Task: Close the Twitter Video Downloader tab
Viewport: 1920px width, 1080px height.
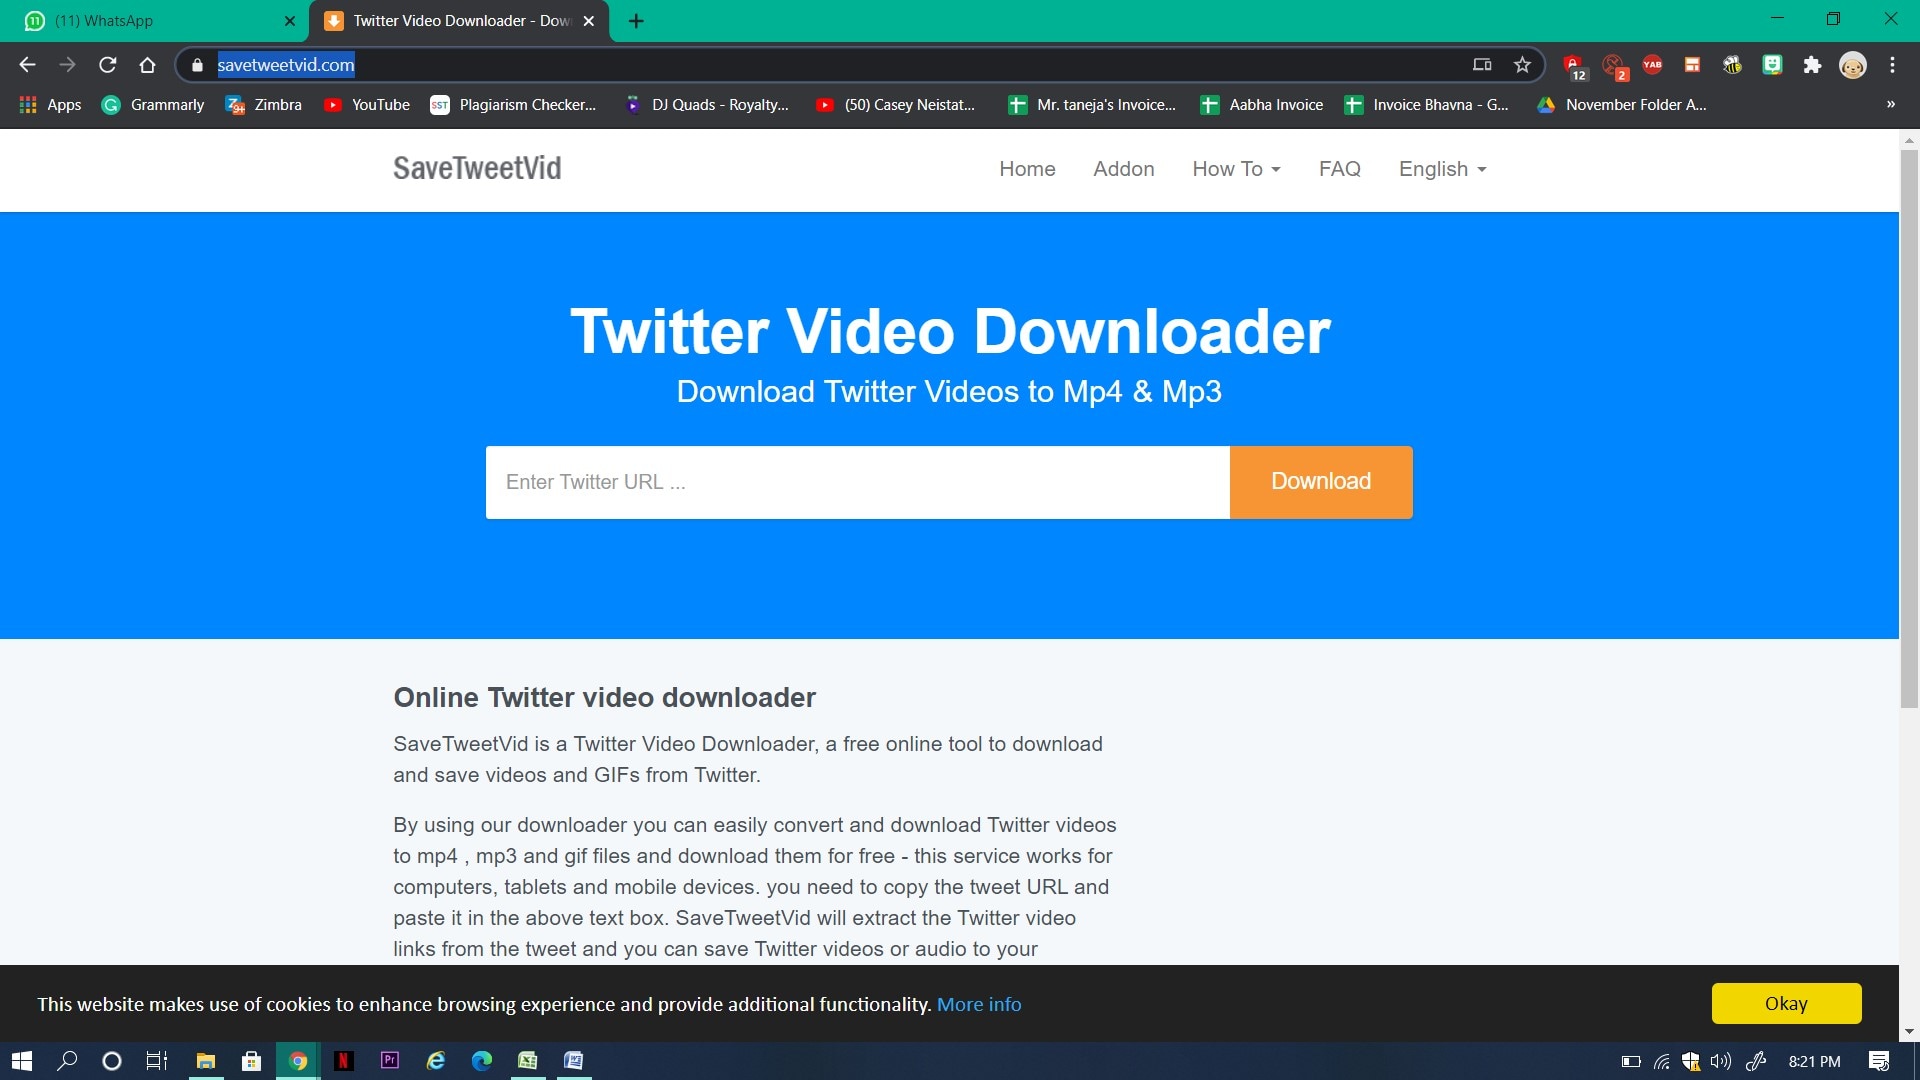Action: point(589,21)
